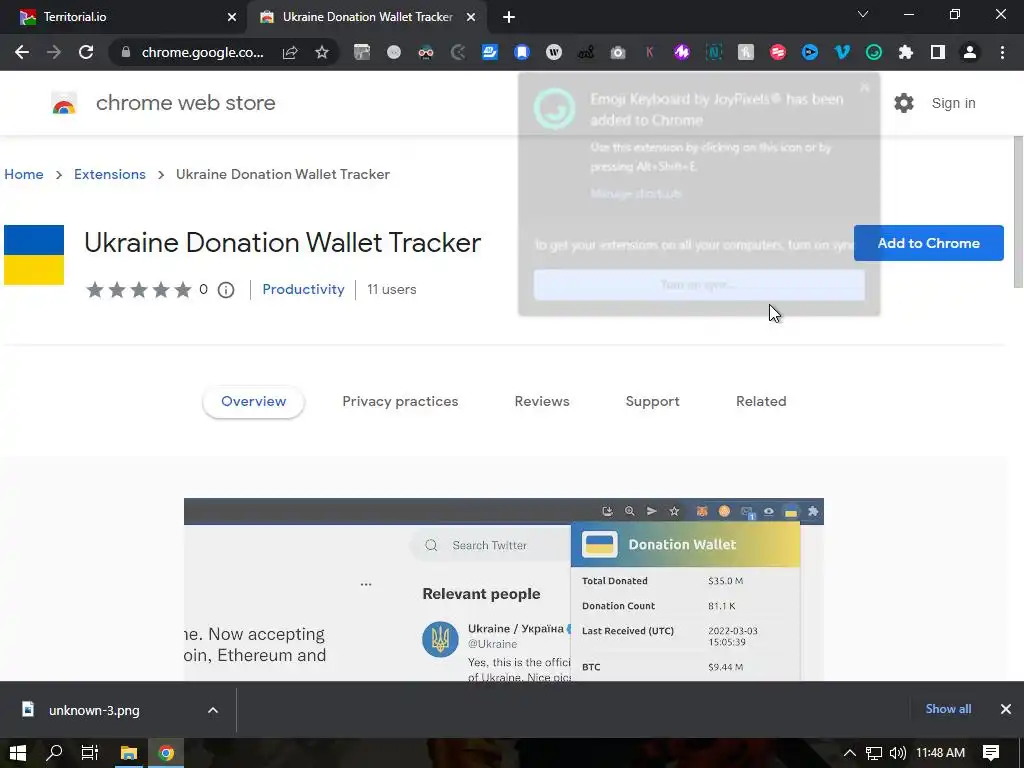The height and width of the screenshot is (768, 1024).
Task: Open the Extensions puzzle piece menu
Action: pyautogui.click(x=906, y=52)
